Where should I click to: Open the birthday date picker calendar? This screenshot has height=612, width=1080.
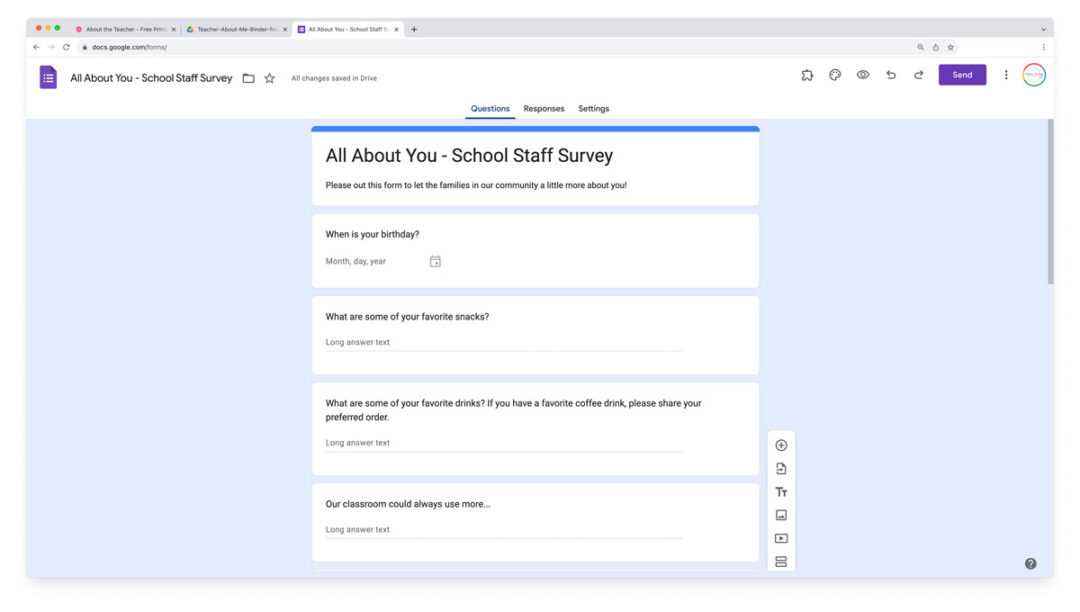435,262
